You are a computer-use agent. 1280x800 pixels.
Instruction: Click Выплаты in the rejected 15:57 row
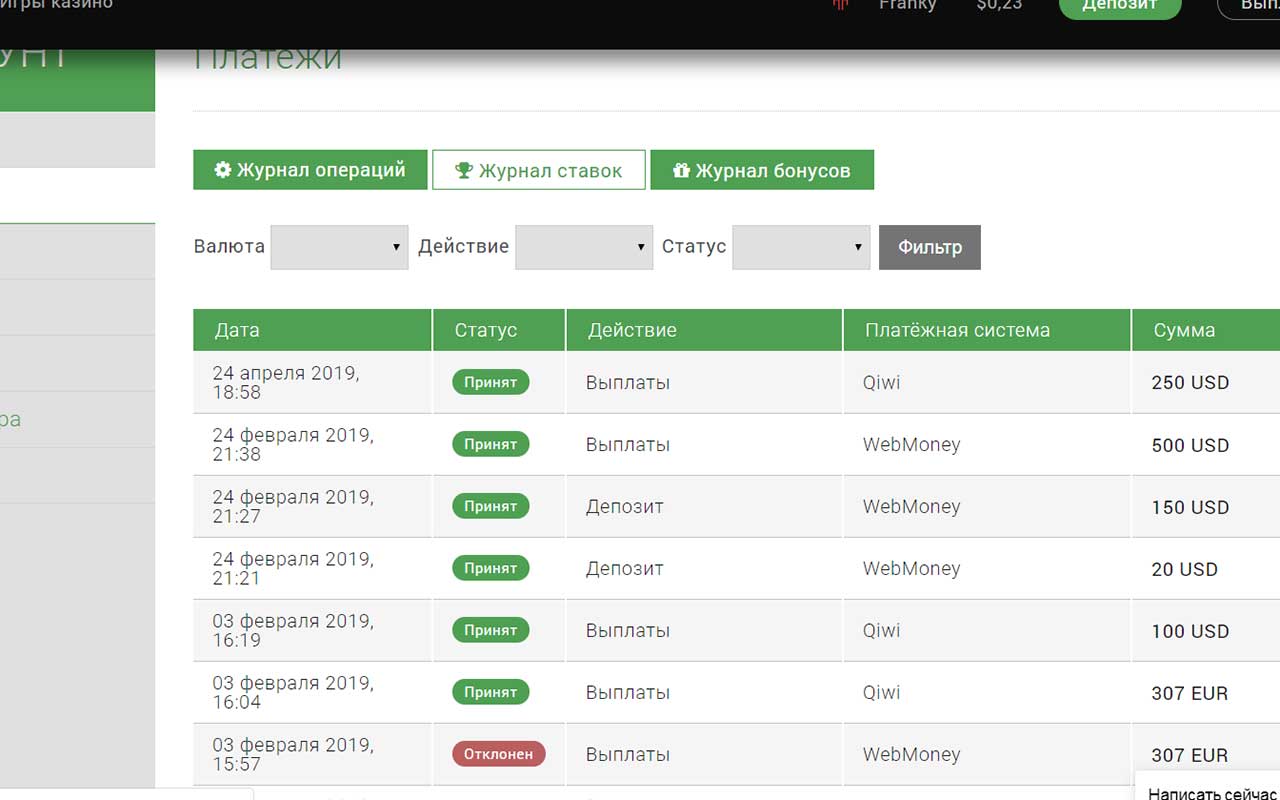[x=628, y=755]
